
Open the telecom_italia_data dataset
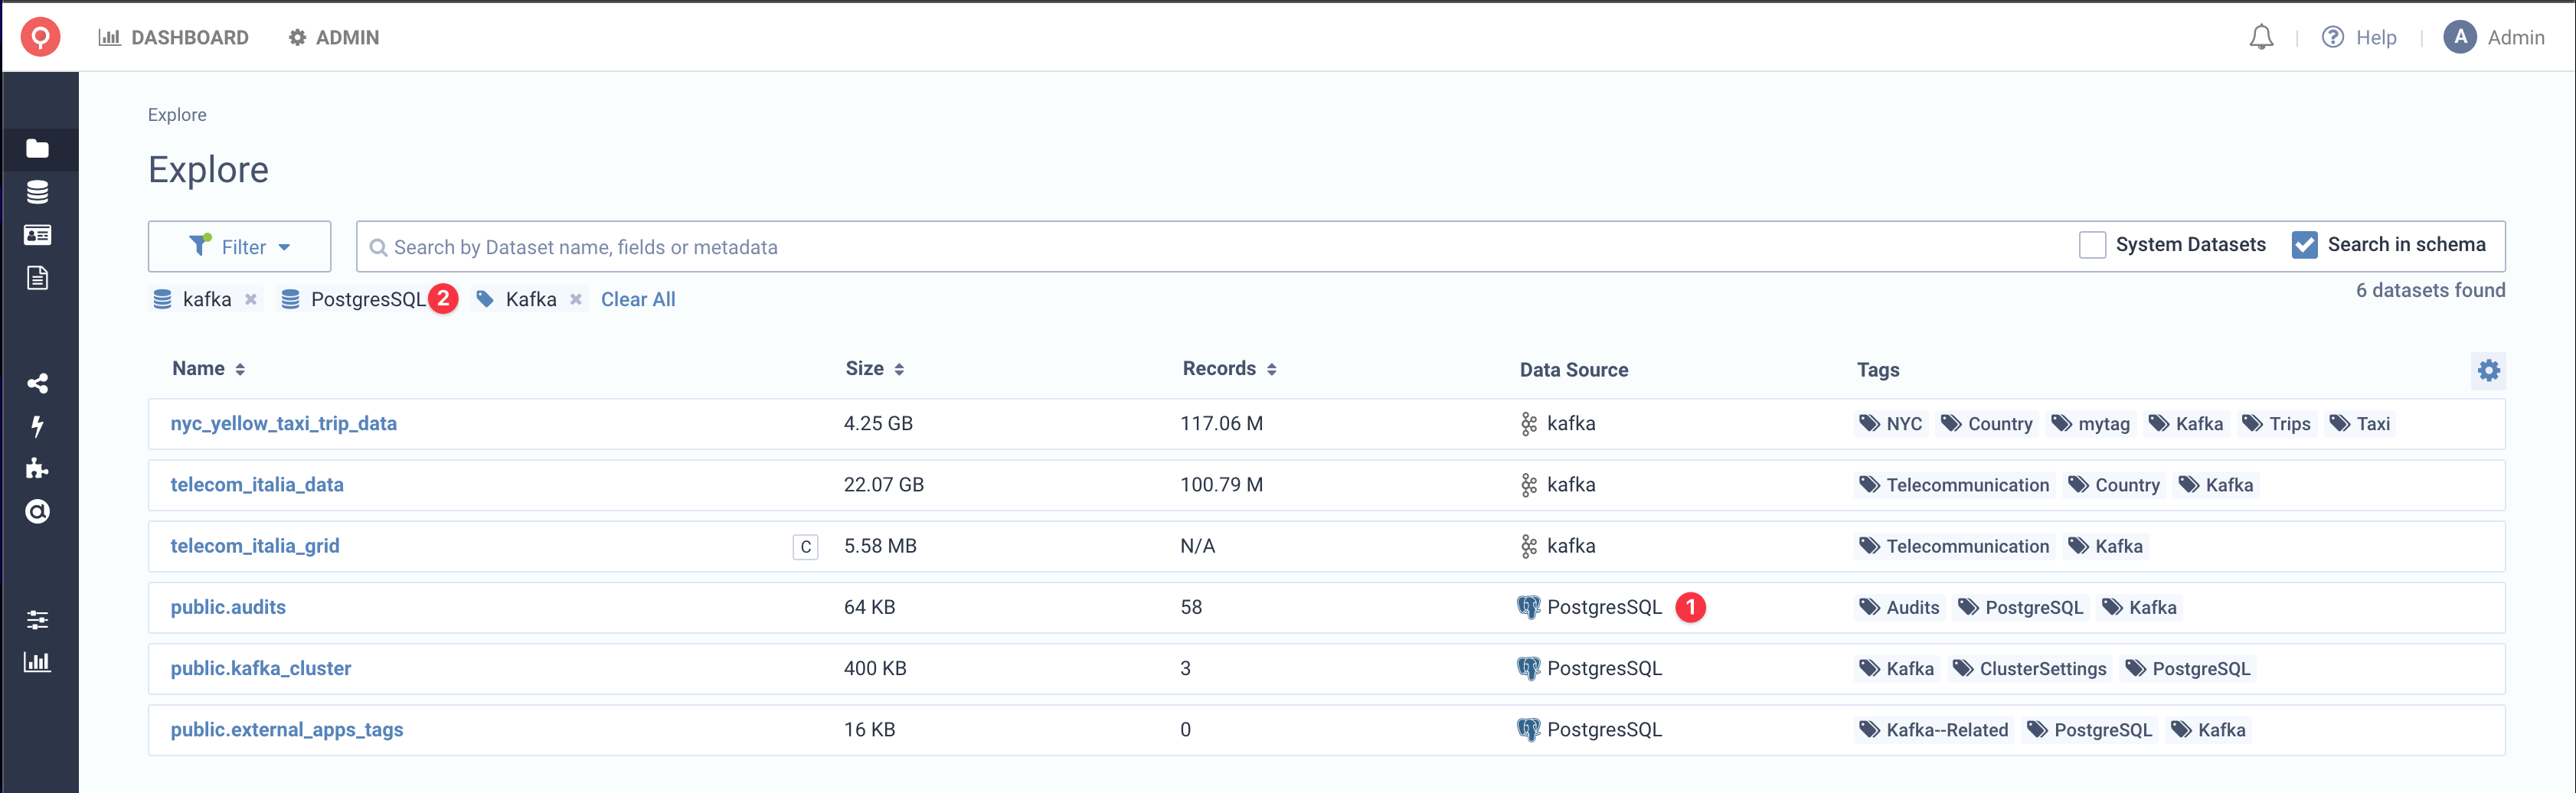257,484
